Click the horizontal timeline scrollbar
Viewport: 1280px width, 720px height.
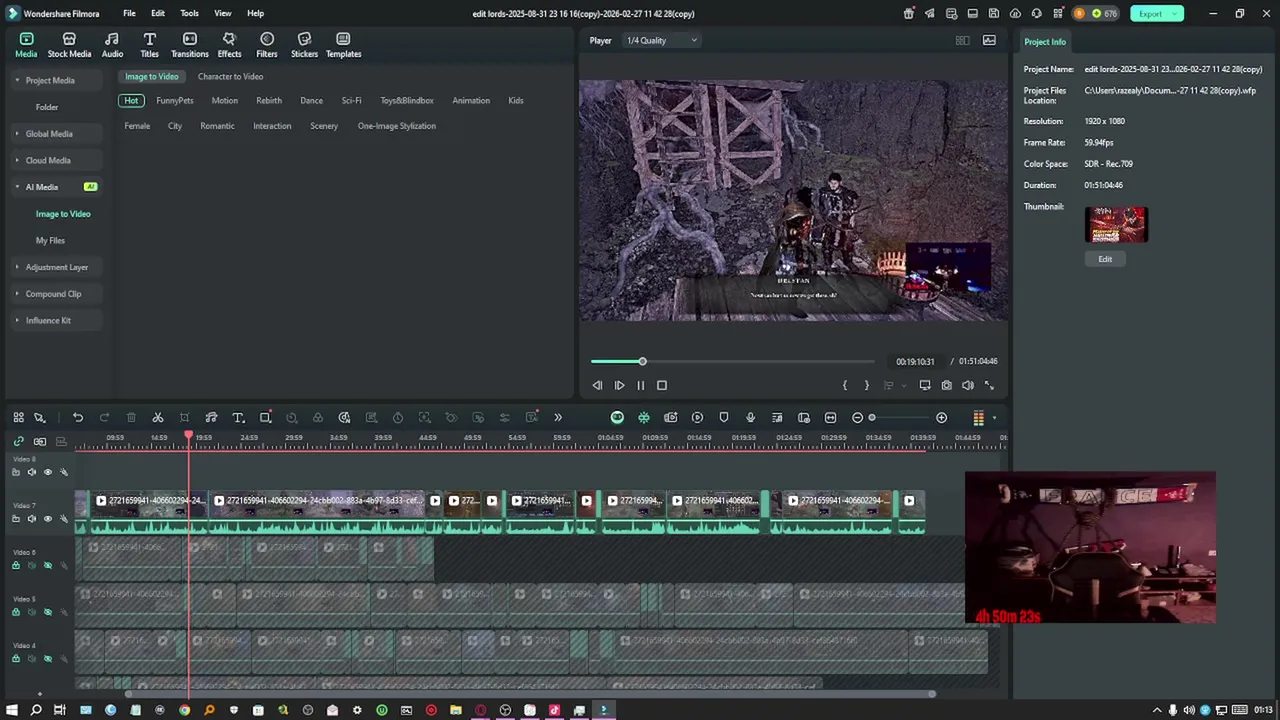531,694
